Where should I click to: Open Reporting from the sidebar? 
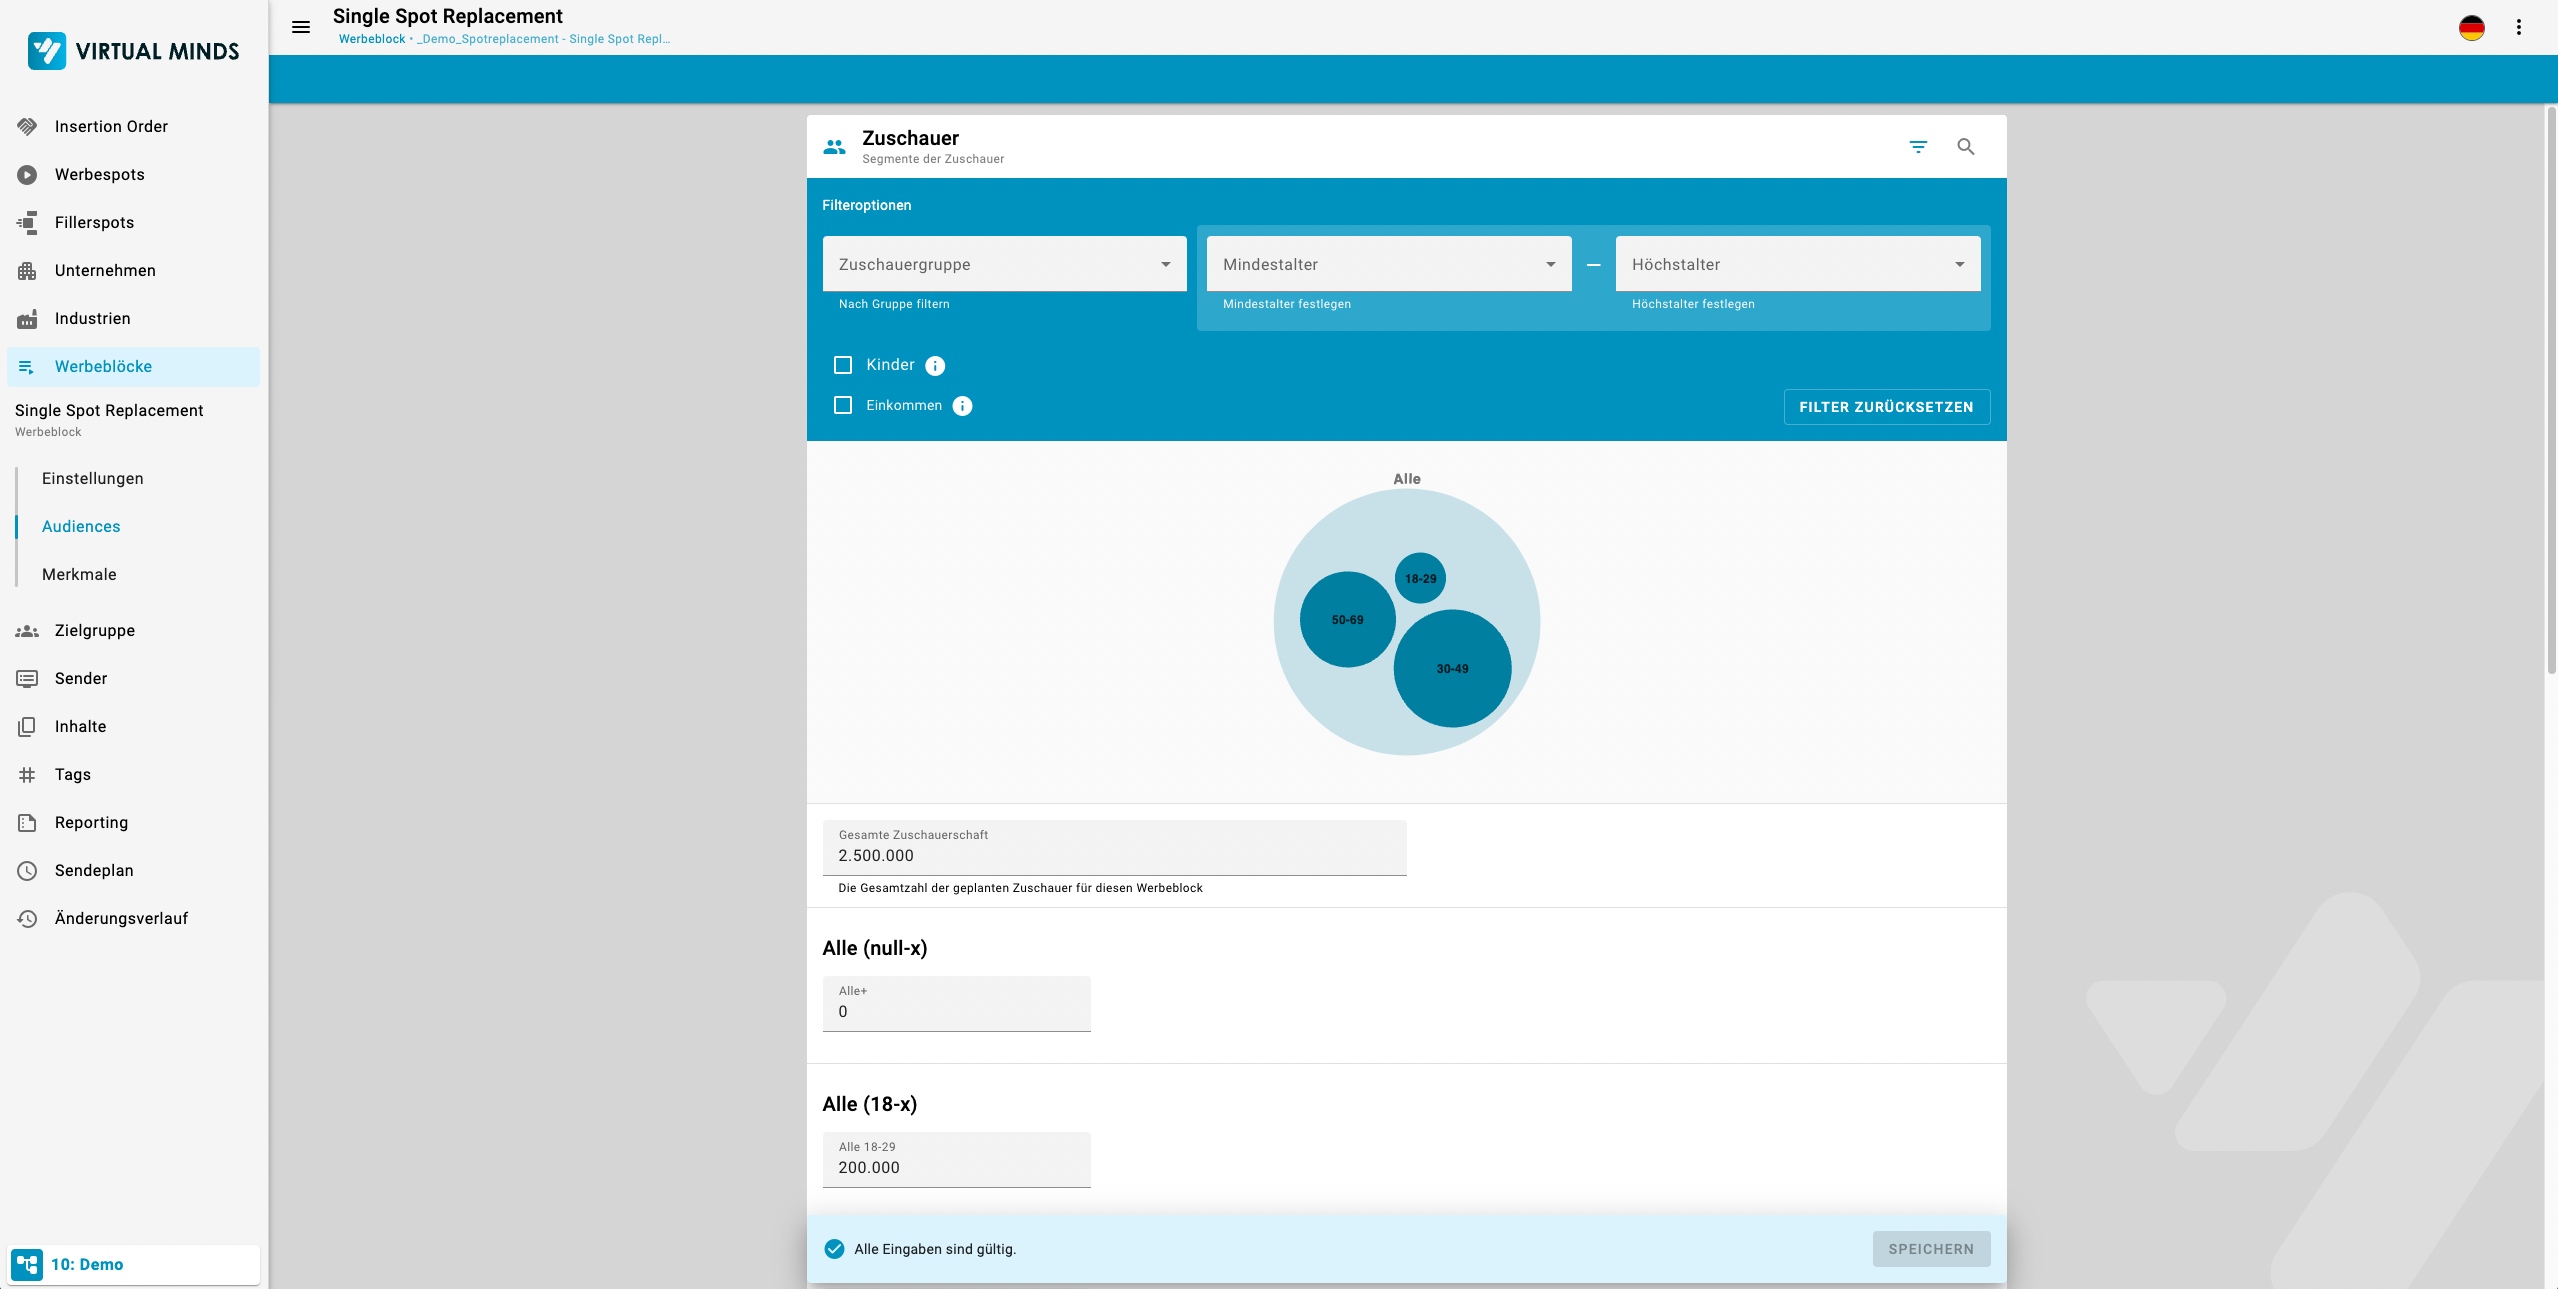pos(91,822)
